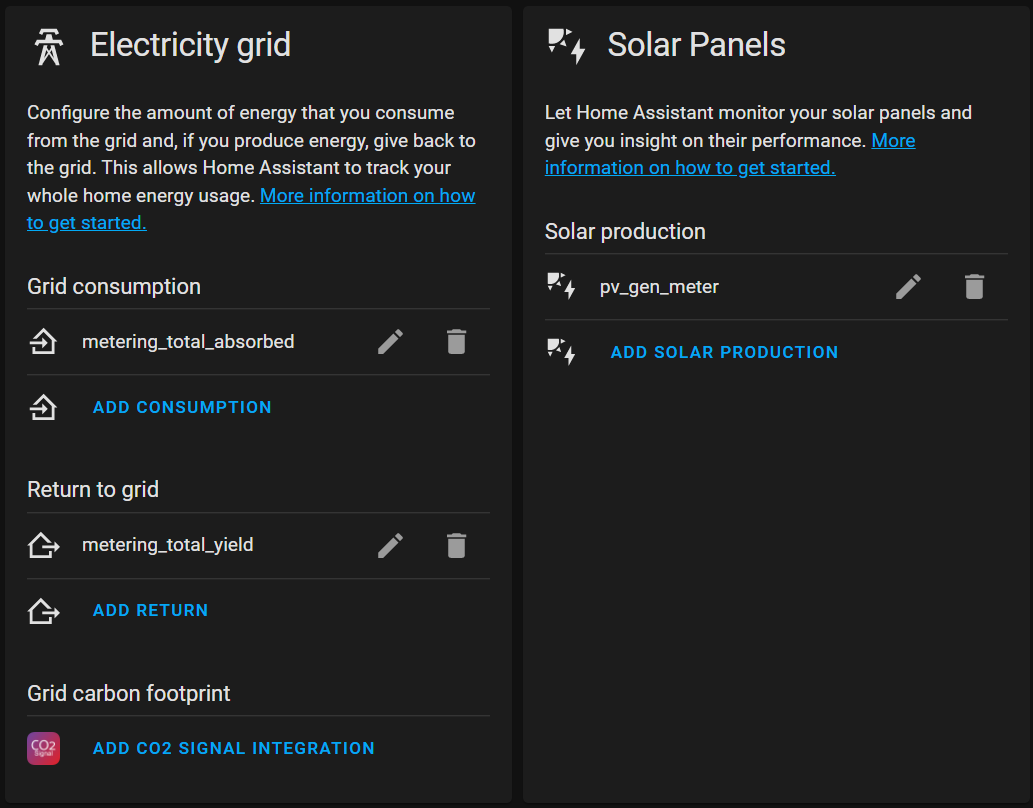Click the Solar Panels header icon
This screenshot has height=808, width=1033.
[x=566, y=43]
